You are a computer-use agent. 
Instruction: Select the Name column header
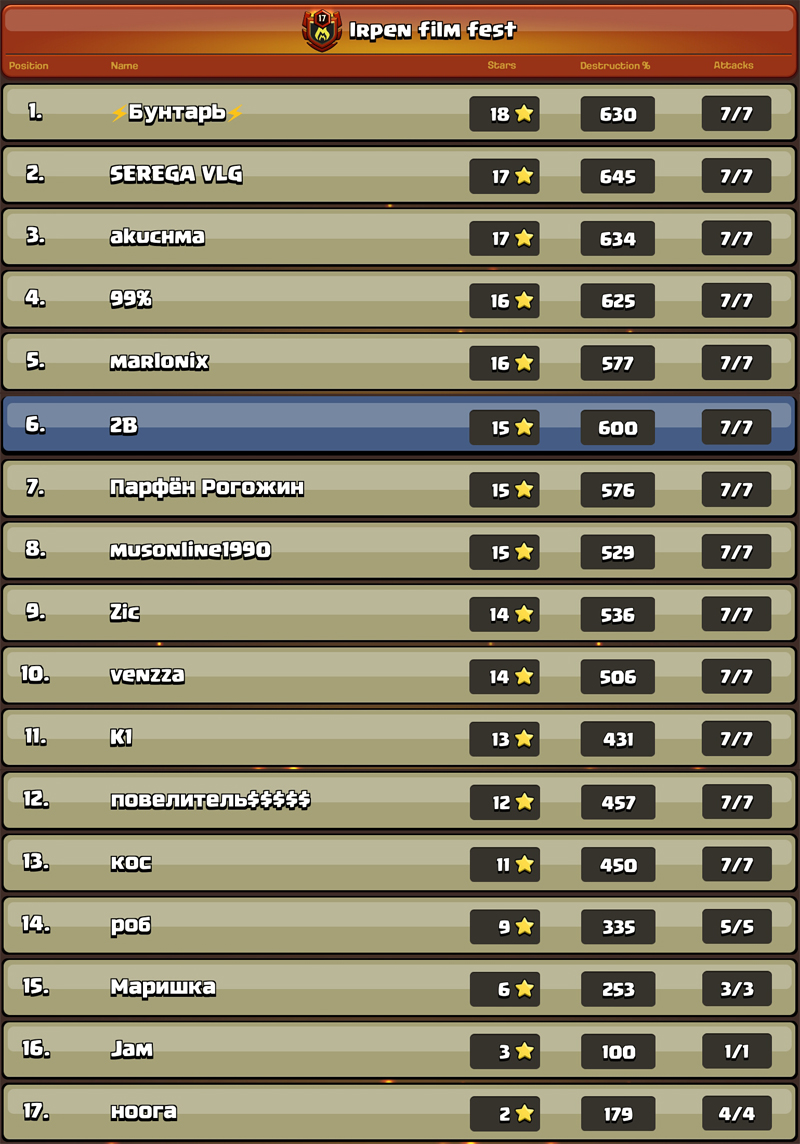click(x=124, y=66)
